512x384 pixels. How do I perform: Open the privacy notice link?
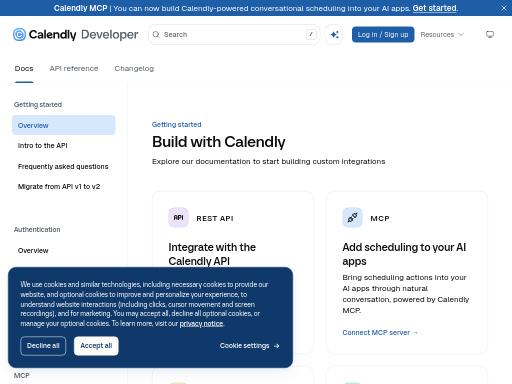coord(201,324)
